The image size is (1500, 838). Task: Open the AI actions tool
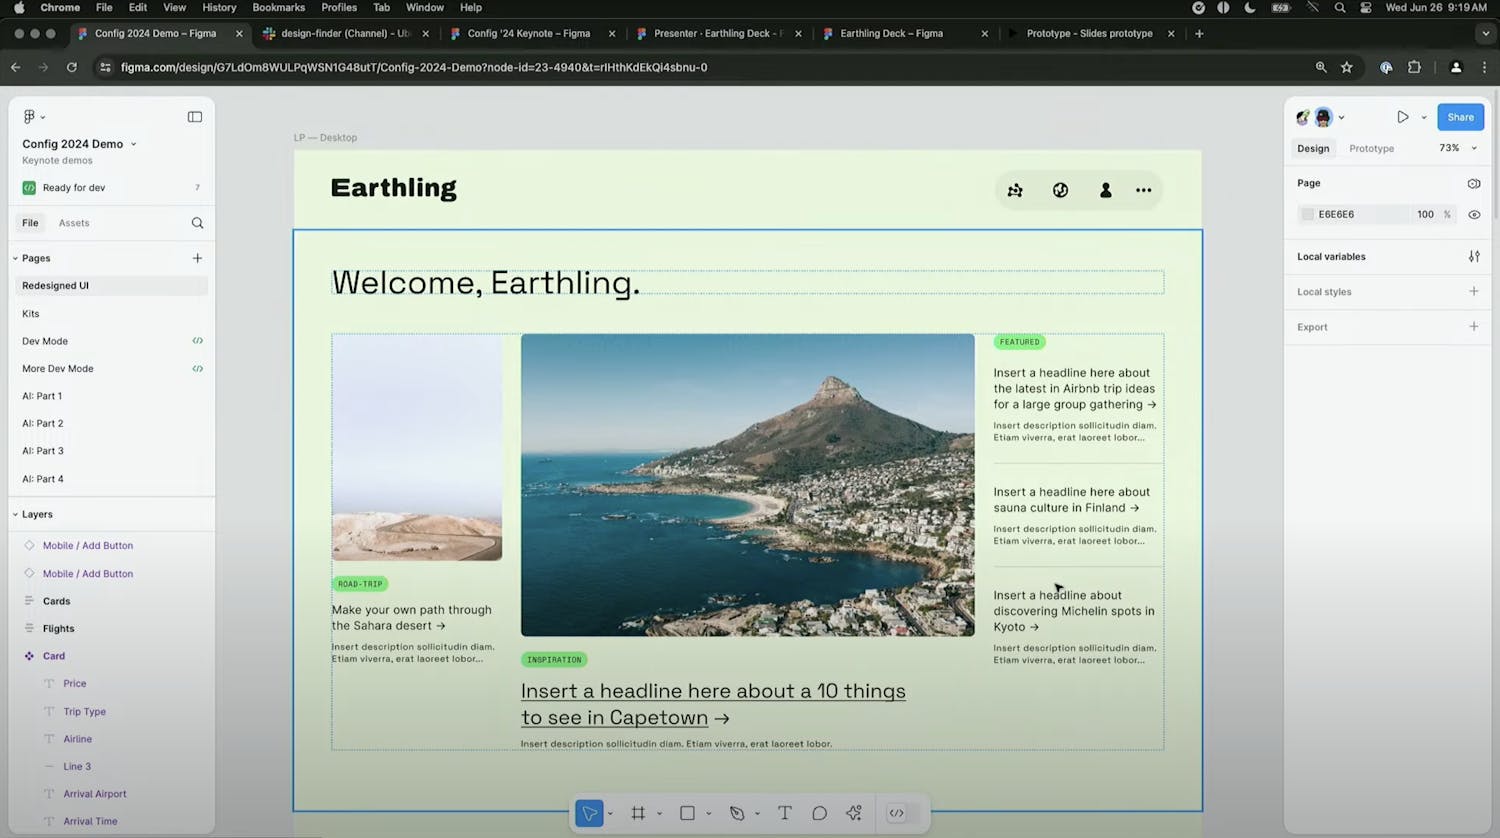tap(854, 813)
